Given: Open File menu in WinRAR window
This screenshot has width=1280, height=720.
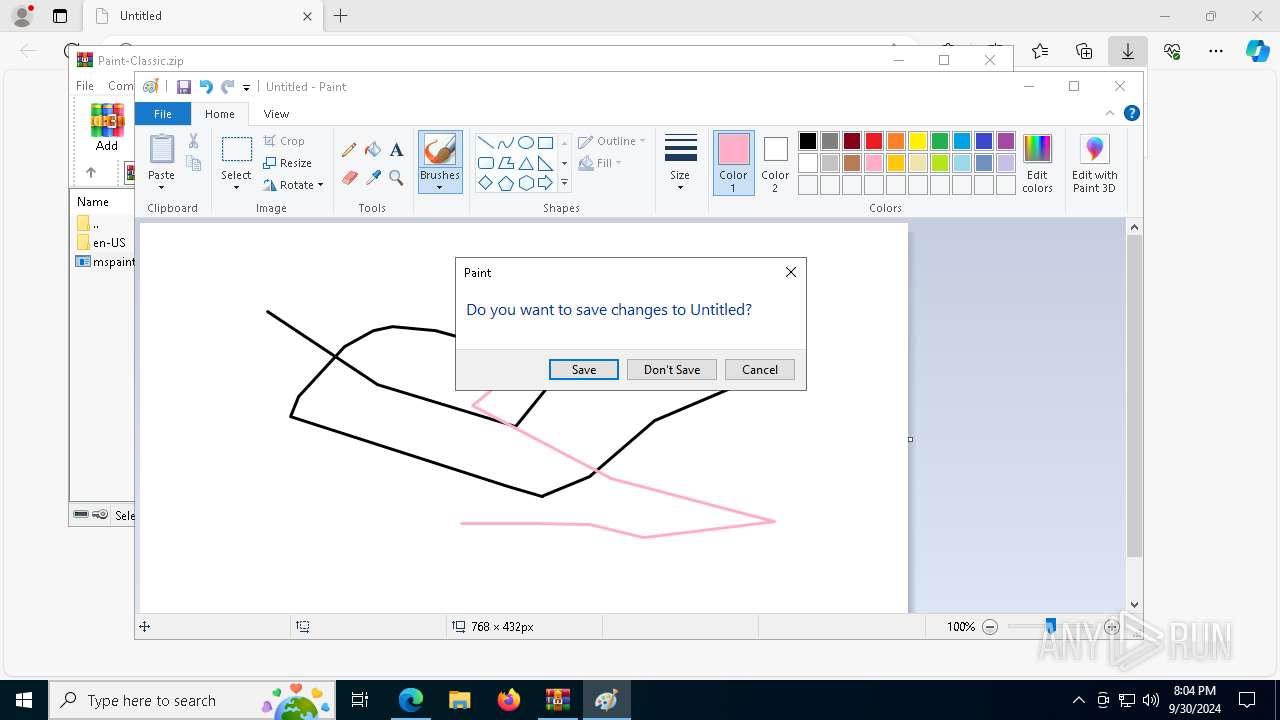Looking at the screenshot, I should [85, 86].
